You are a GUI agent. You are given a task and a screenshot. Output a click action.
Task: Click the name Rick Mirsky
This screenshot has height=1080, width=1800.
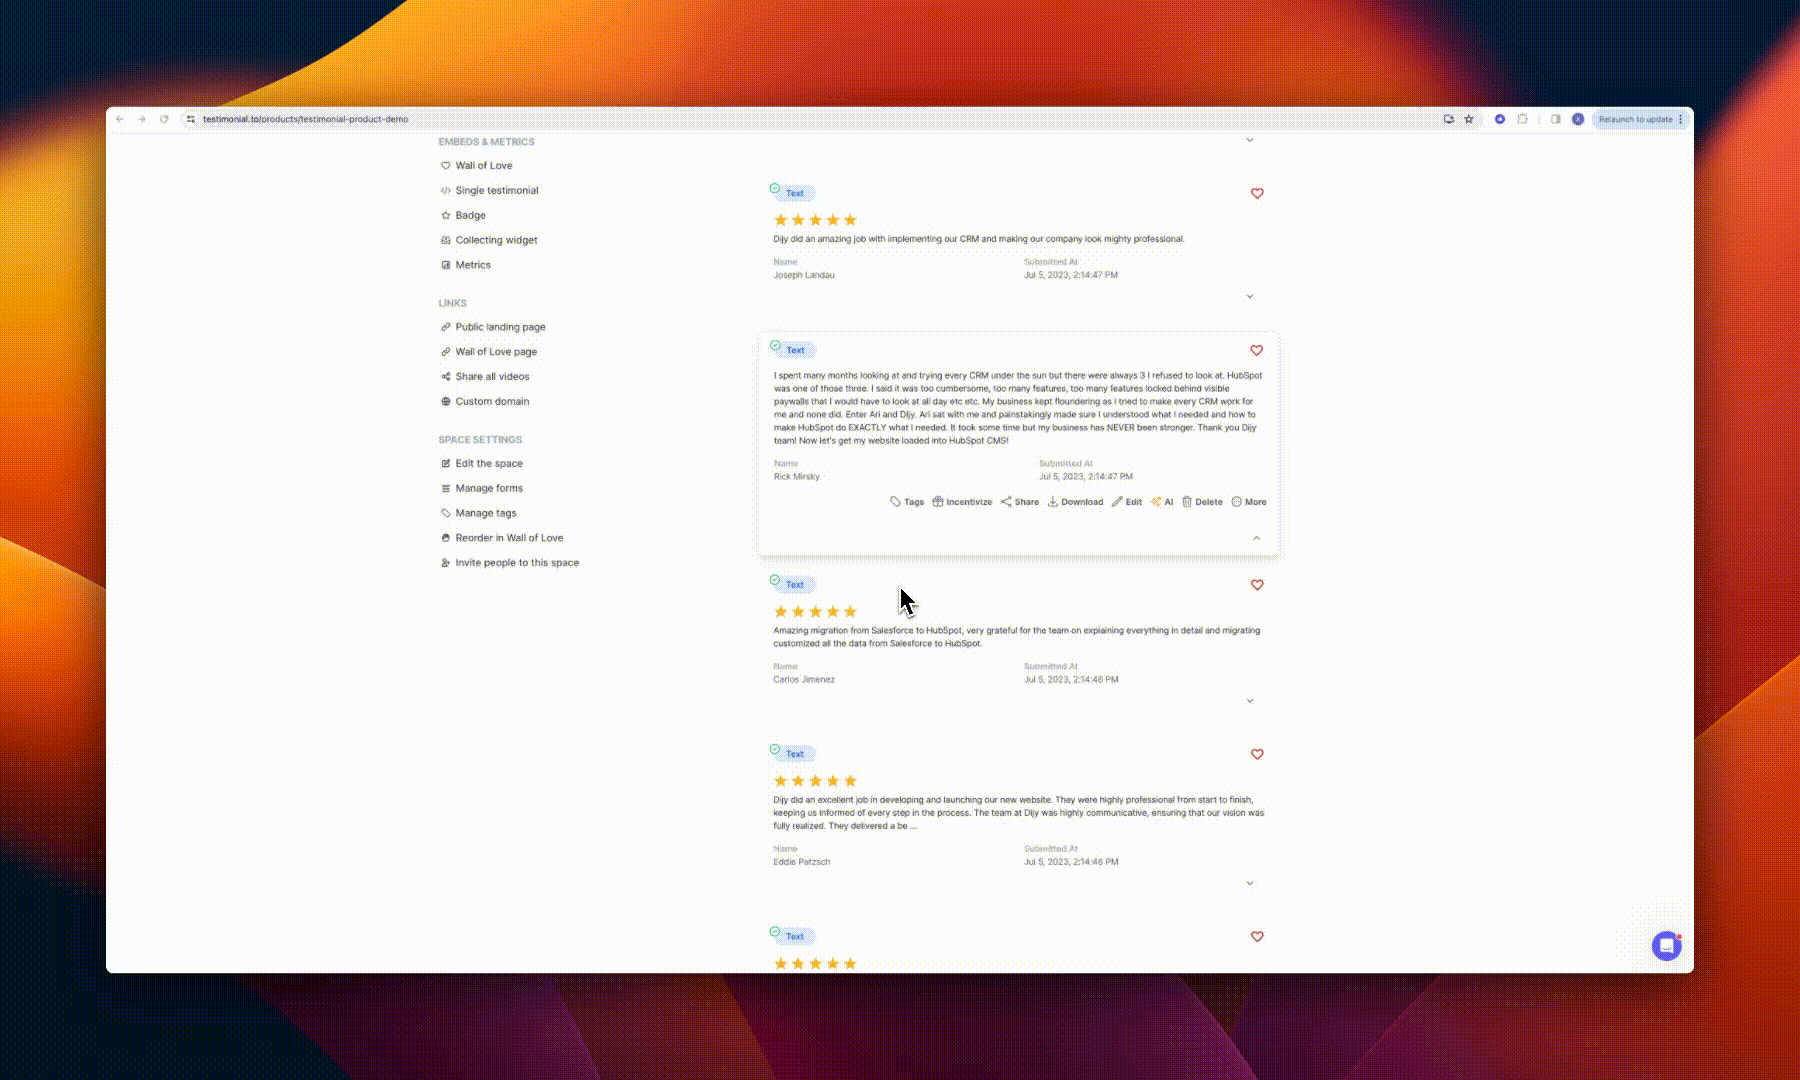[x=797, y=477]
